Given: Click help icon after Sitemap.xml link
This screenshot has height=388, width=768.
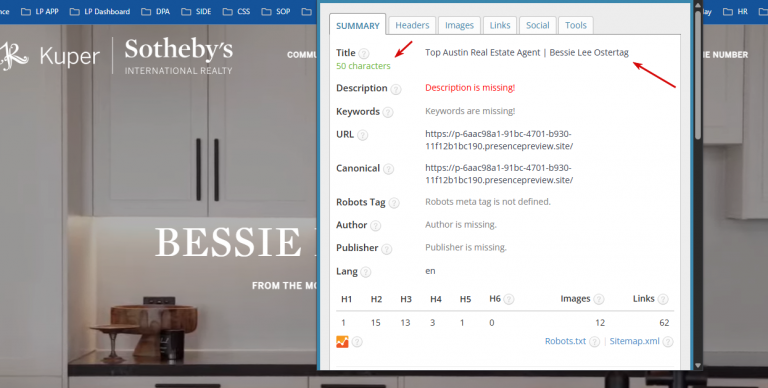Looking at the screenshot, I should tap(668, 342).
